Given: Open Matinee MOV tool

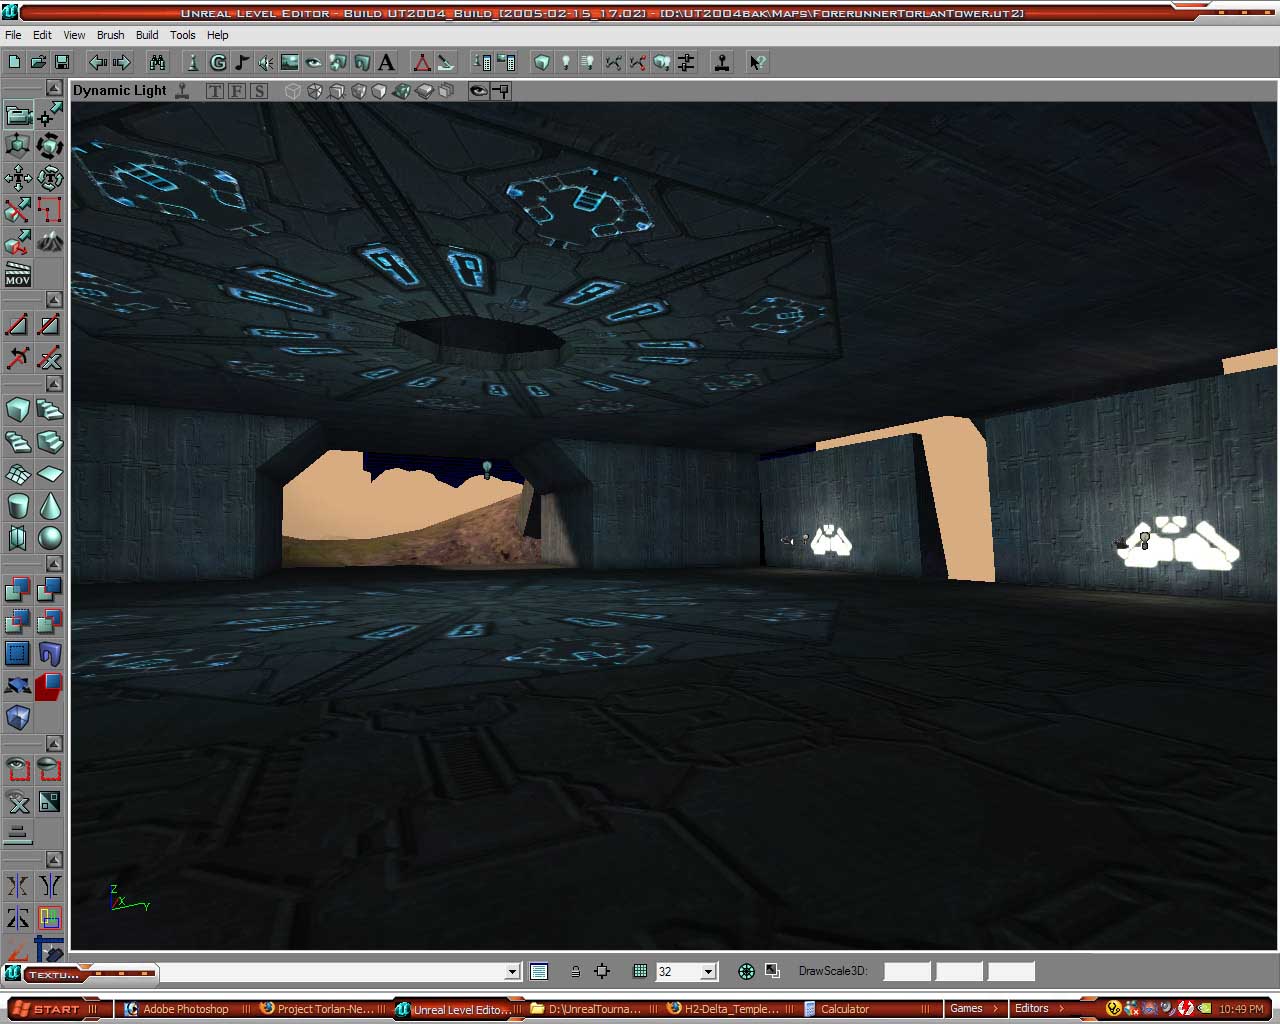Looking at the screenshot, I should point(18,275).
